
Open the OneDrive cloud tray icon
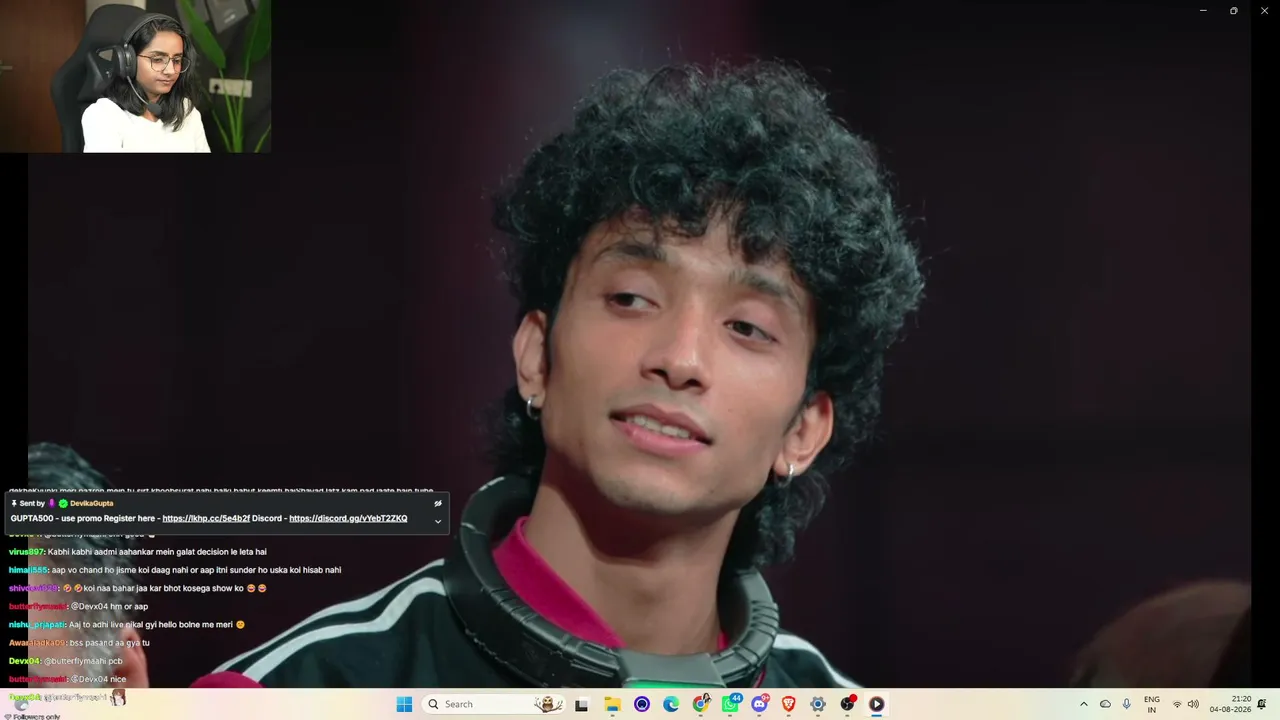click(x=1105, y=704)
